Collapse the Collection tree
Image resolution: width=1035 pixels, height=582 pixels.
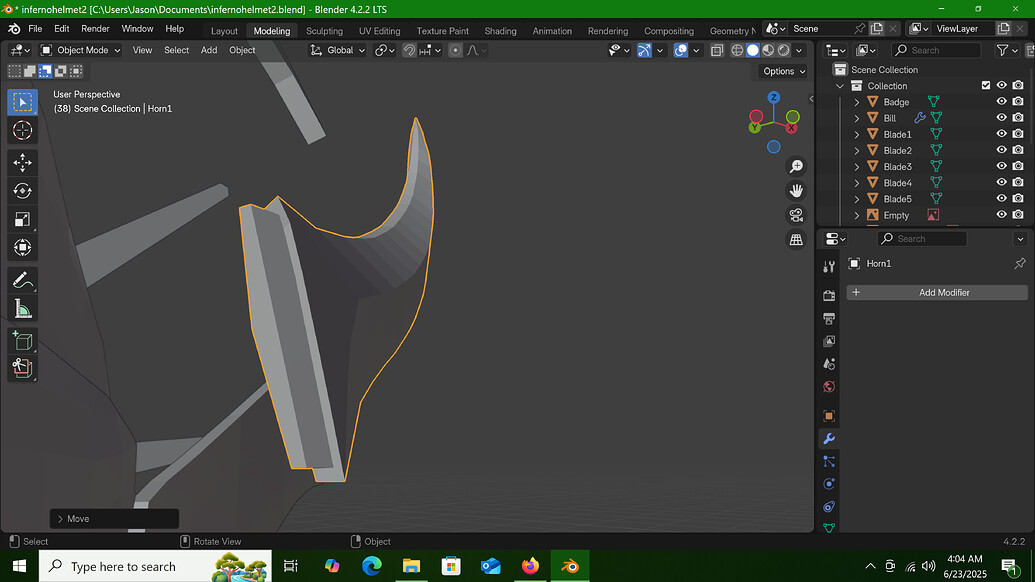[x=840, y=86]
